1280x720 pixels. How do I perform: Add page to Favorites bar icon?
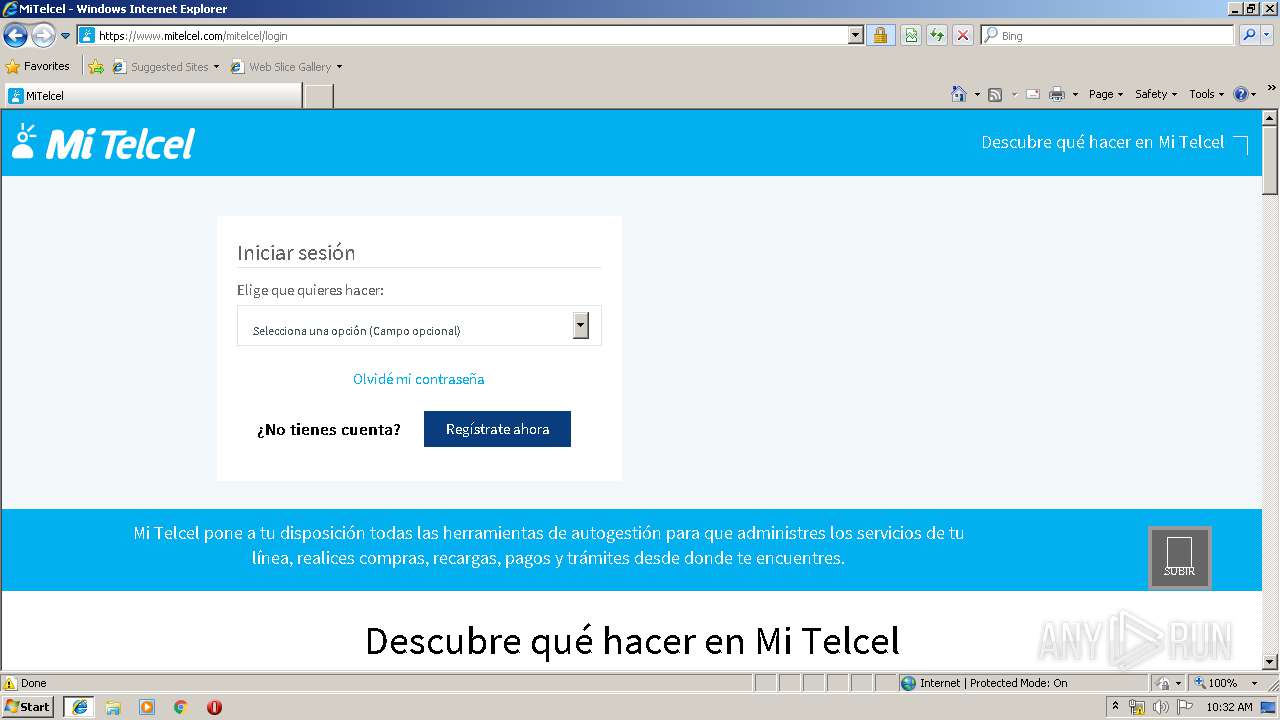coord(96,67)
